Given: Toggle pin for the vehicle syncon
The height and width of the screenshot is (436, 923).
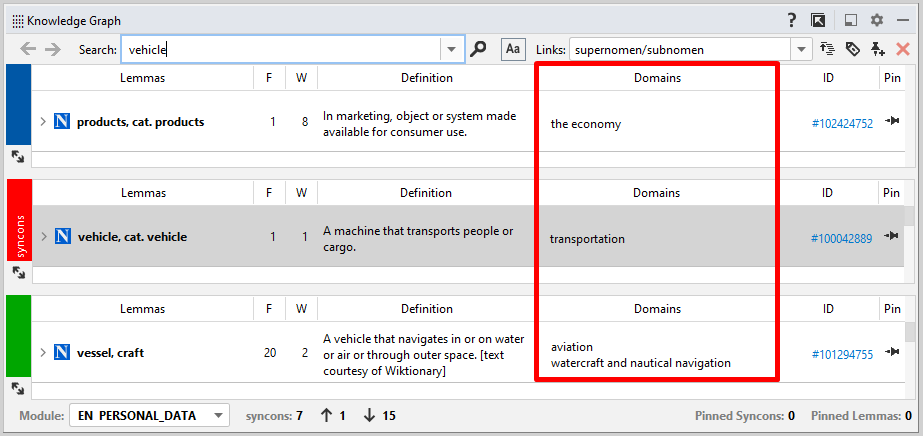Looking at the screenshot, I should 892,237.
